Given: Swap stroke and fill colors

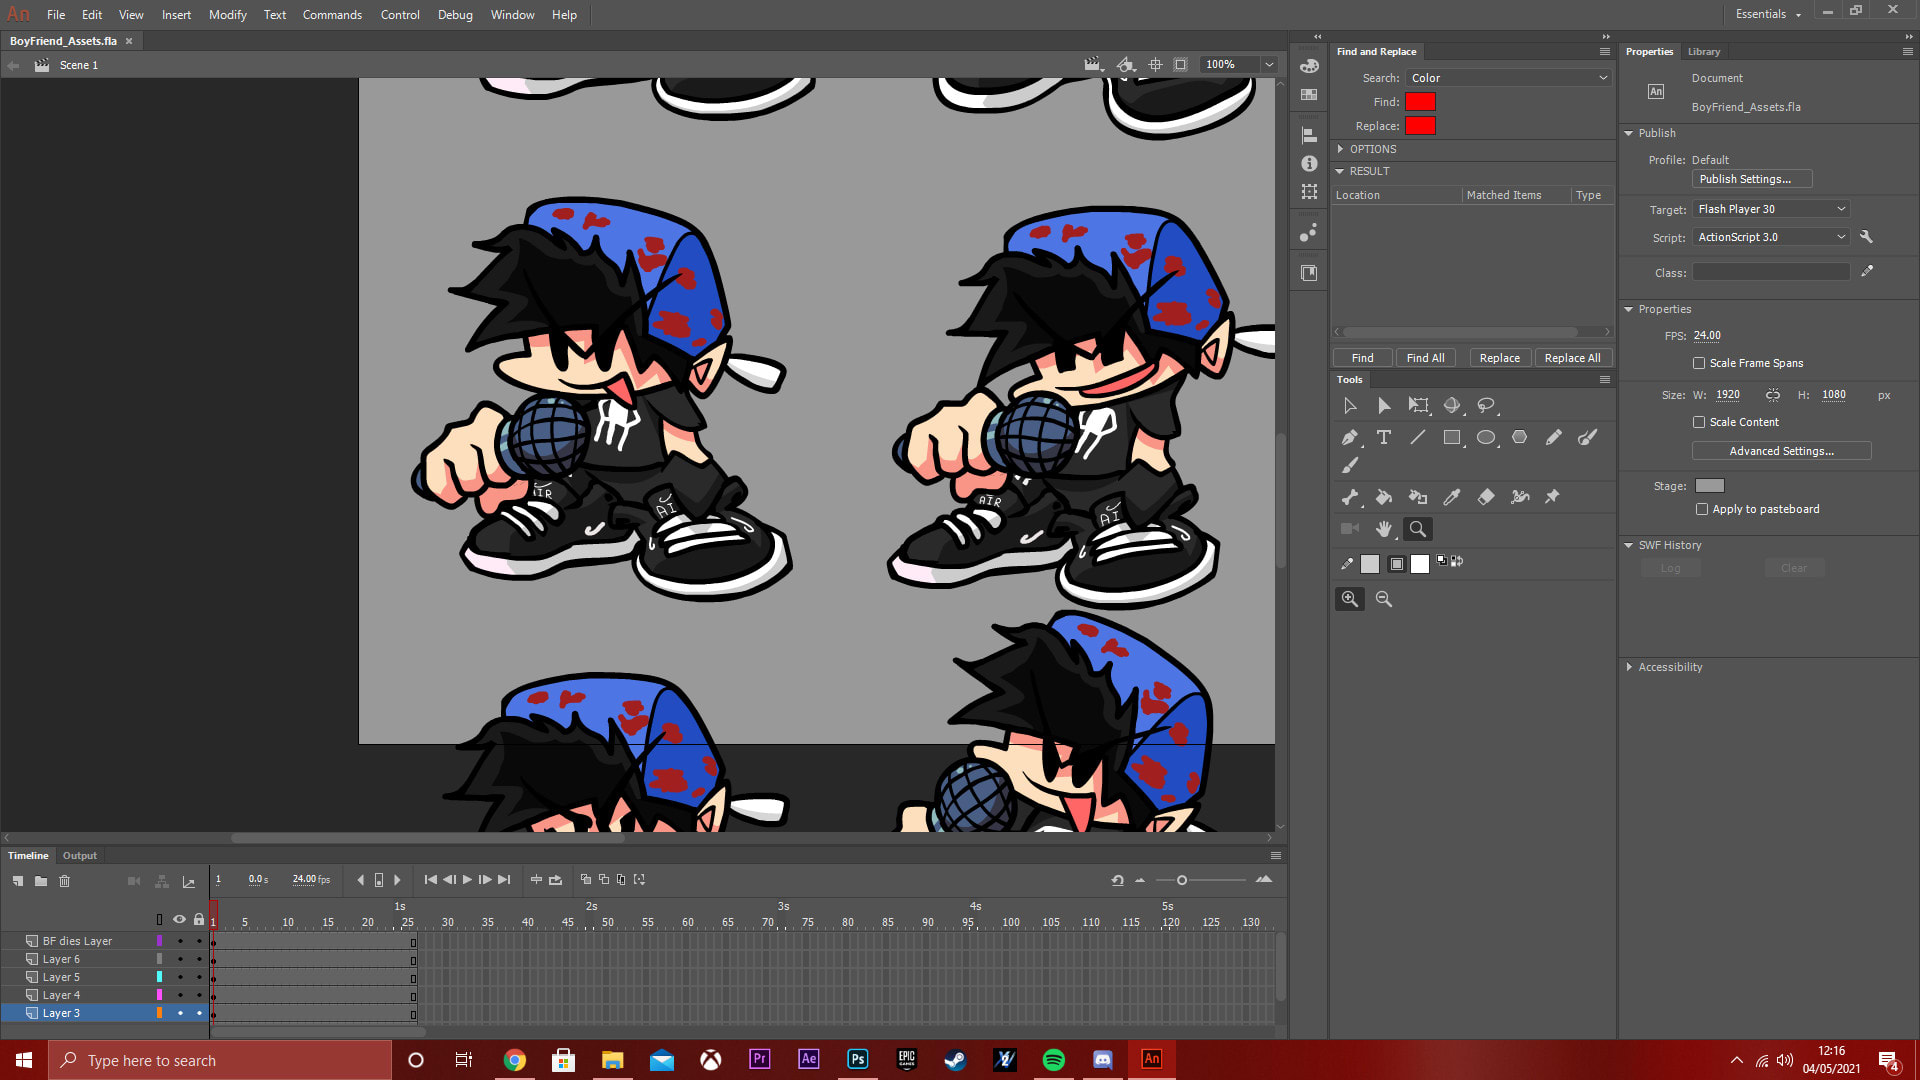Looking at the screenshot, I should point(1457,561).
